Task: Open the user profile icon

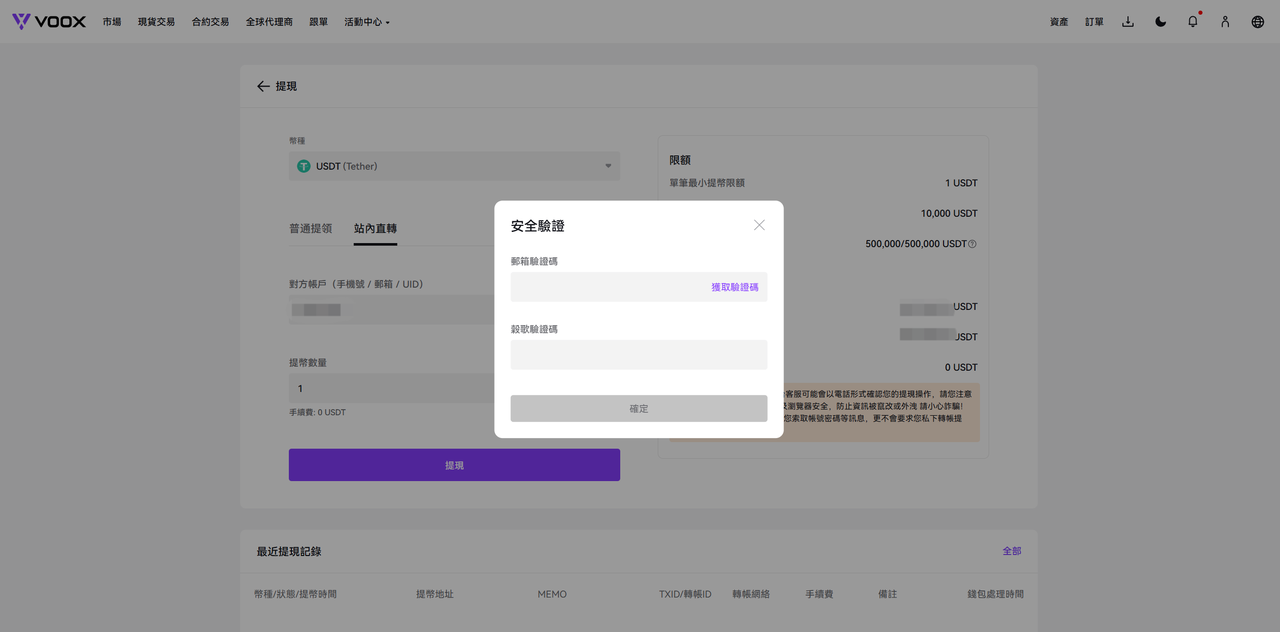Action: coord(1225,21)
